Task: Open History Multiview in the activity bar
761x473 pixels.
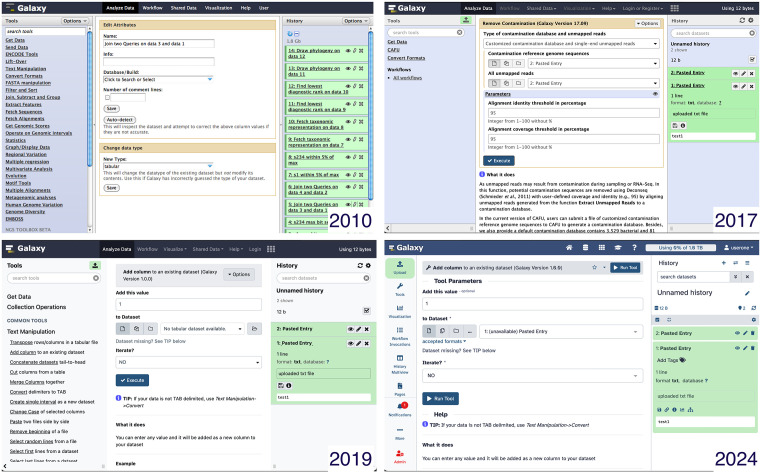Action: [400, 364]
